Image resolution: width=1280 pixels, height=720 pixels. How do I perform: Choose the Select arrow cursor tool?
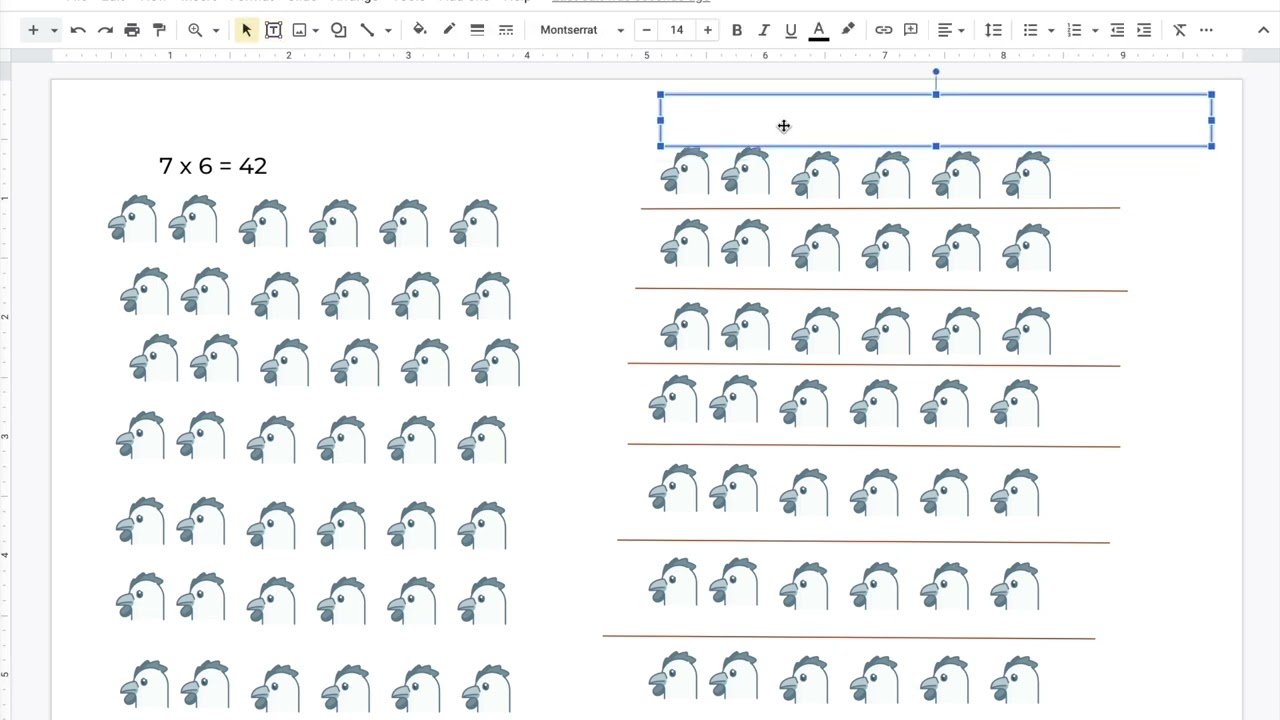point(246,30)
